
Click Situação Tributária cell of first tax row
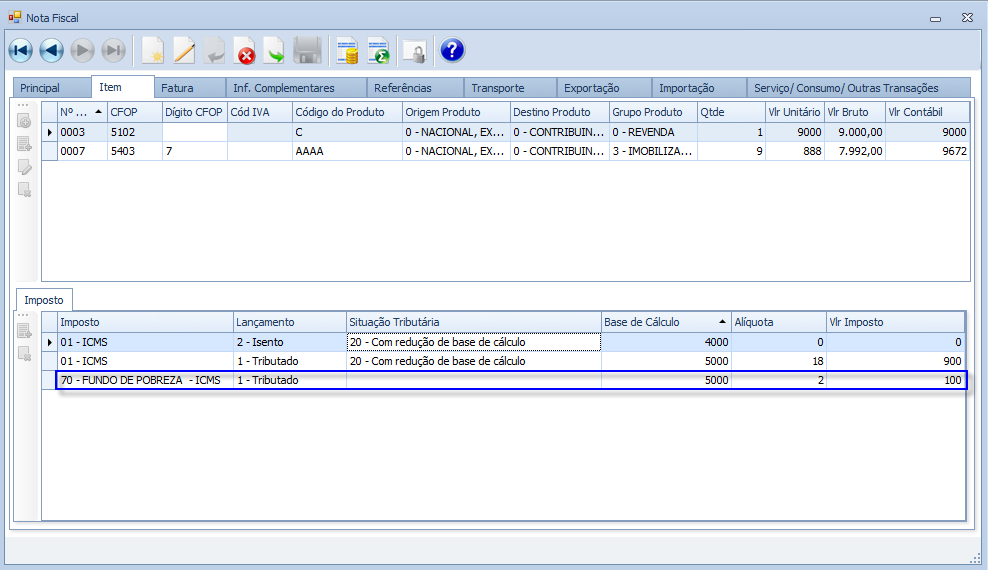tap(473, 342)
